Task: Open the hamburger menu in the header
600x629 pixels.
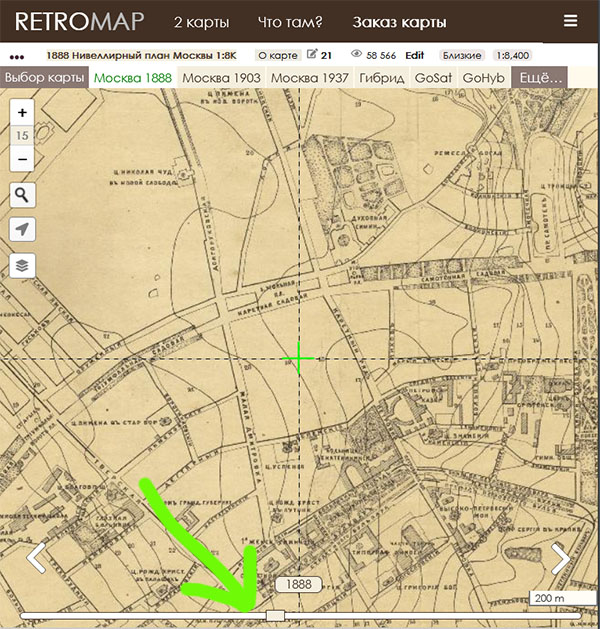Action: [x=570, y=20]
